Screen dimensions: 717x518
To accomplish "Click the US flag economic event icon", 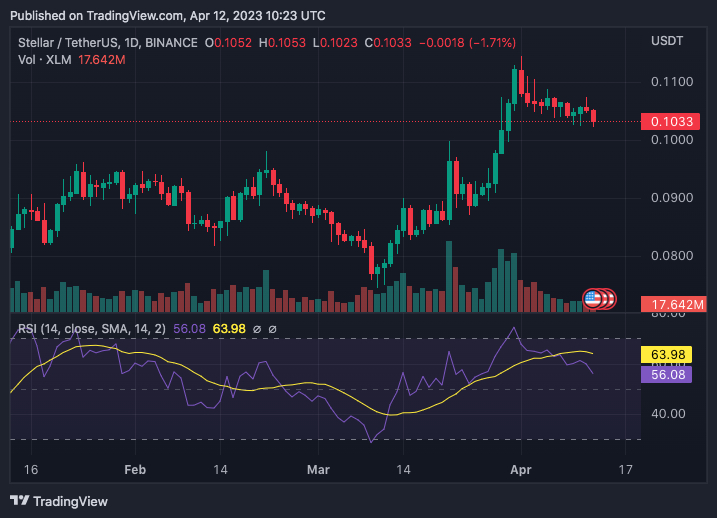I will (x=592, y=299).
